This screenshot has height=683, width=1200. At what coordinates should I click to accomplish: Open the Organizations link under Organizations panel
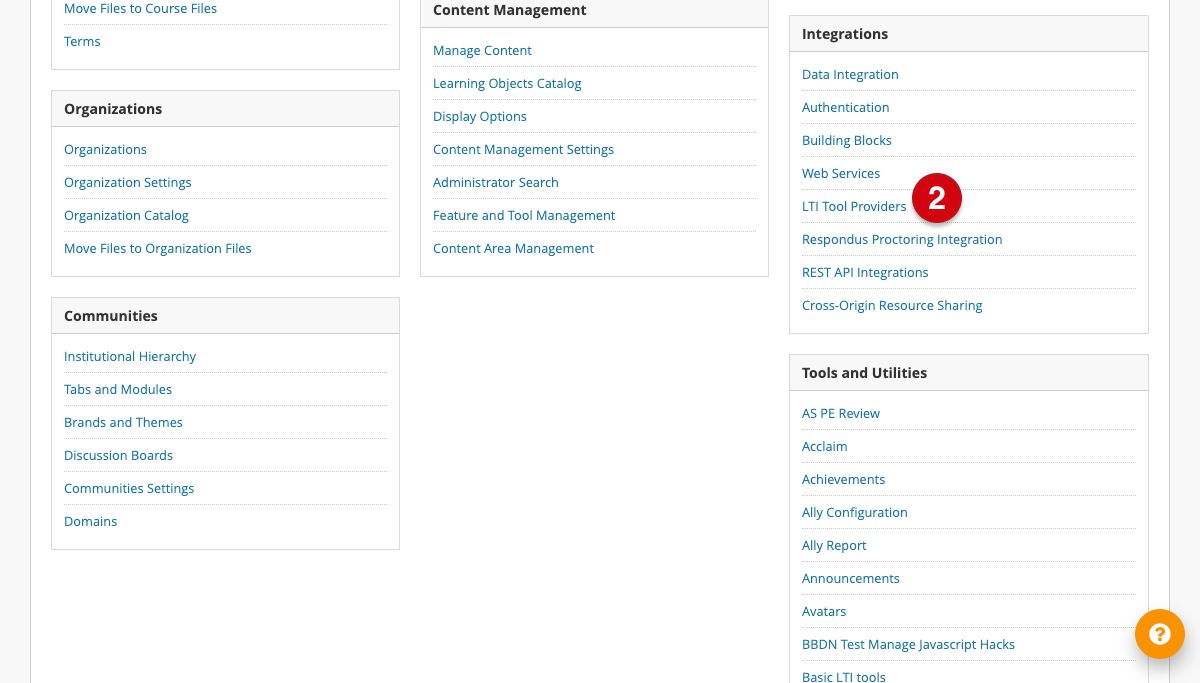105,149
